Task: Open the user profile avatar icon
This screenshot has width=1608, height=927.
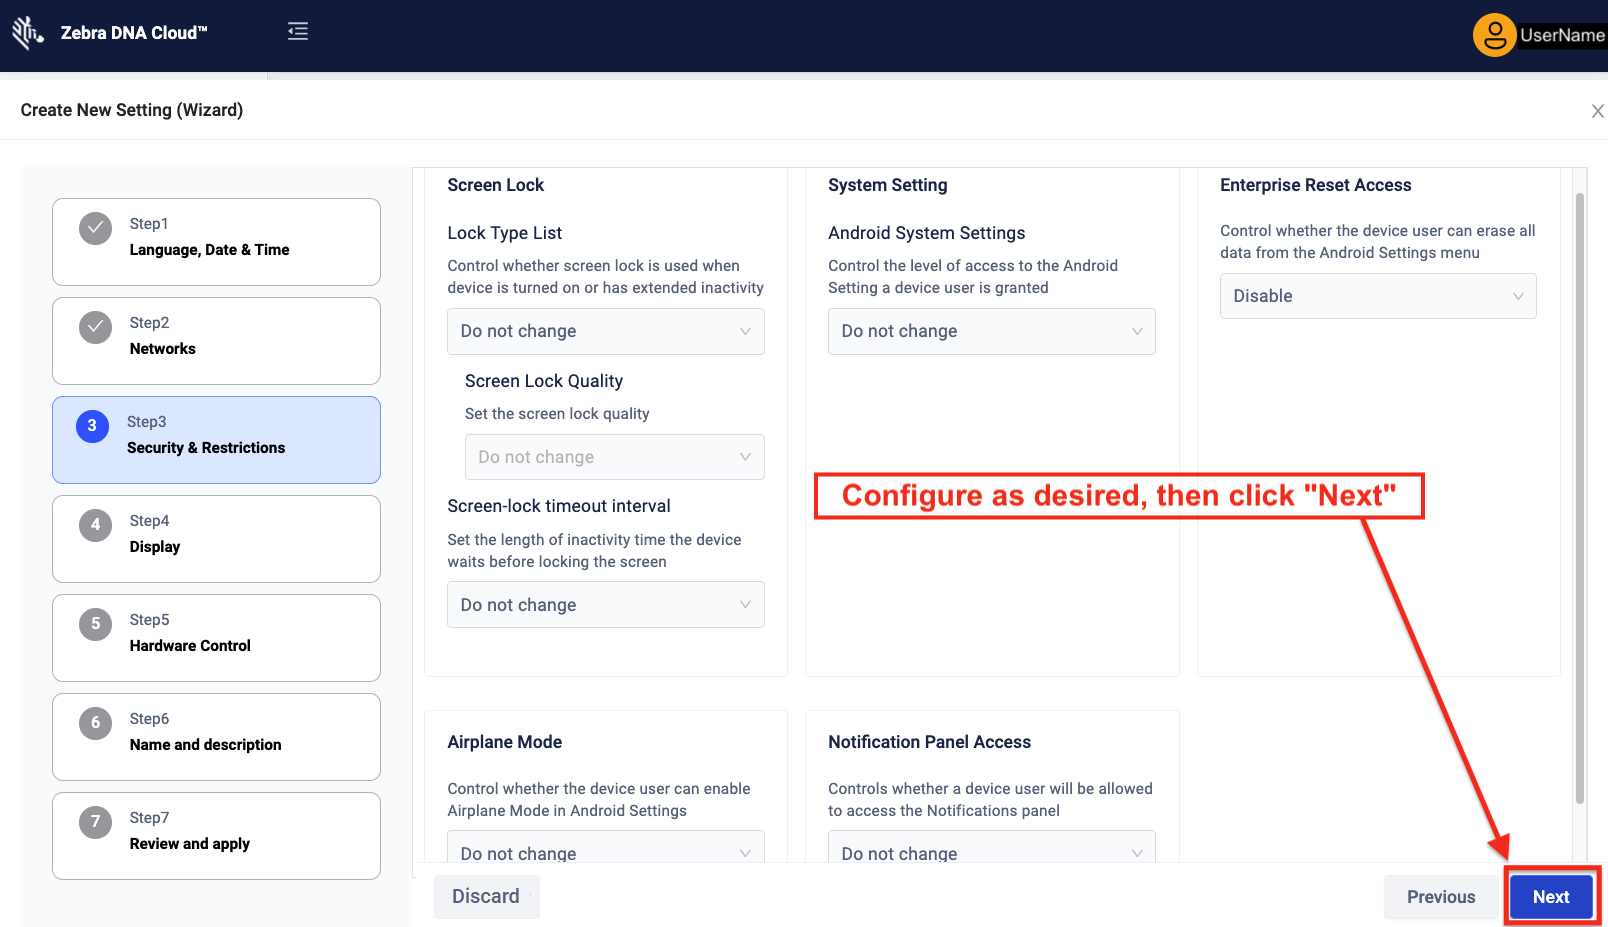Action: pos(1494,36)
